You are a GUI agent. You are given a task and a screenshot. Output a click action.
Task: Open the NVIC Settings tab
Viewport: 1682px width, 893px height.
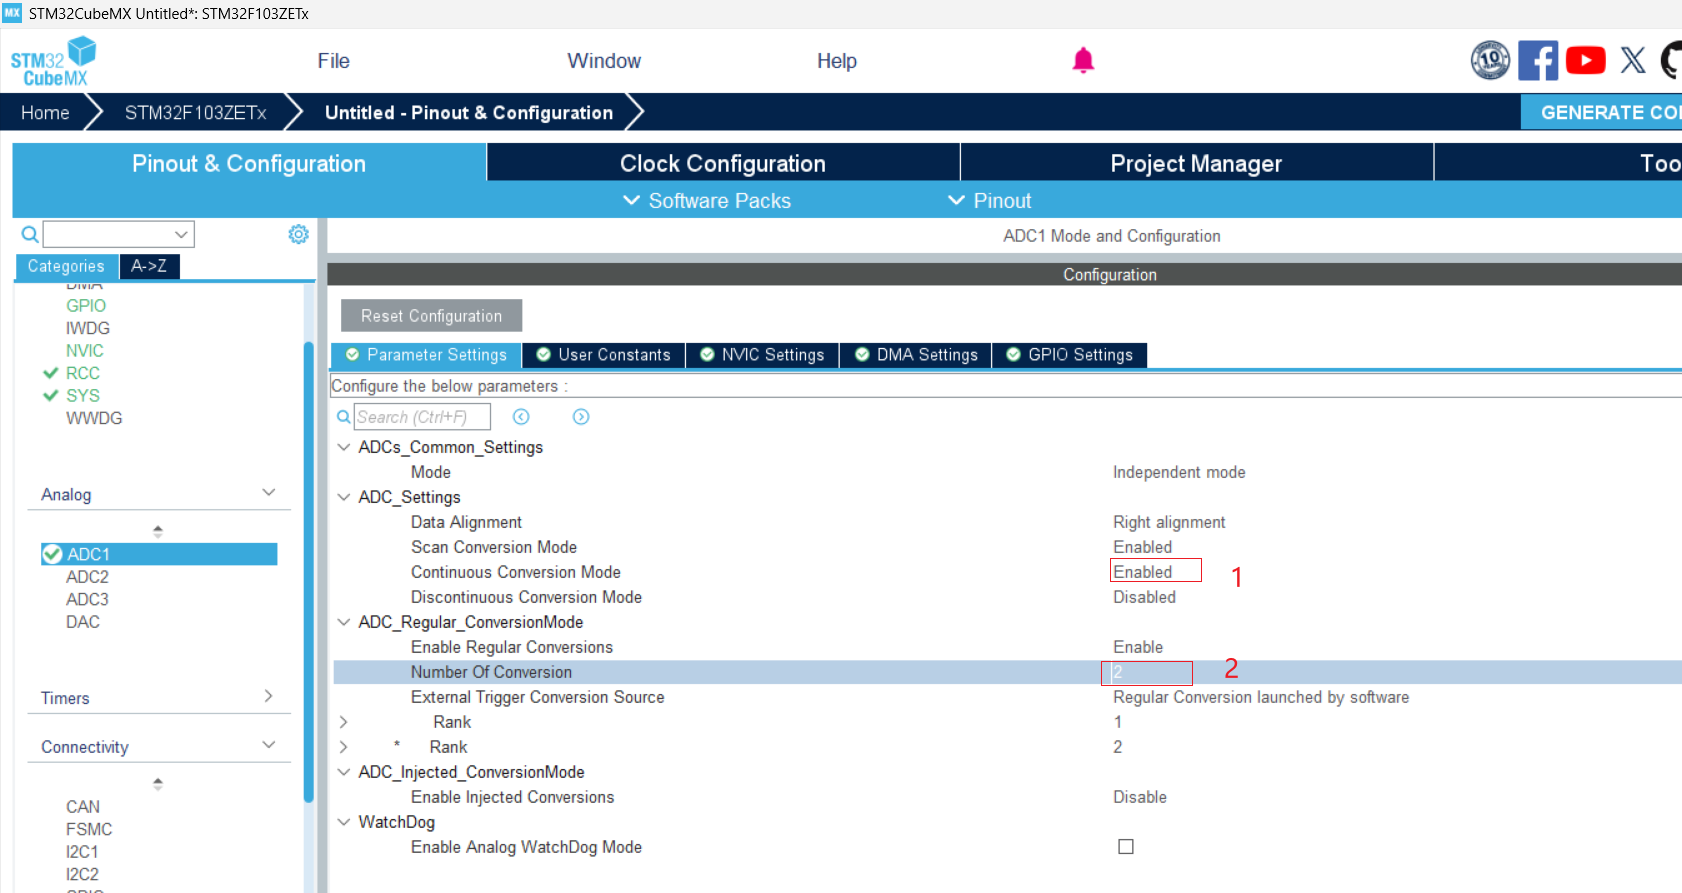[763, 355]
